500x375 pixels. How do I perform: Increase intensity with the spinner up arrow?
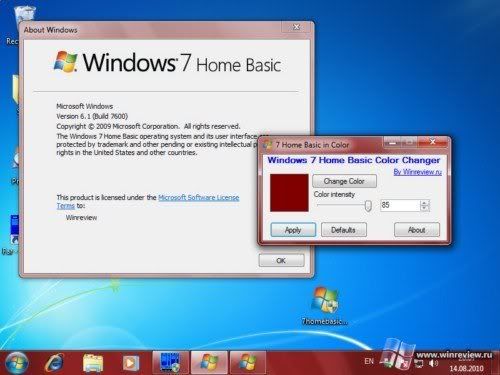pyautogui.click(x=424, y=202)
